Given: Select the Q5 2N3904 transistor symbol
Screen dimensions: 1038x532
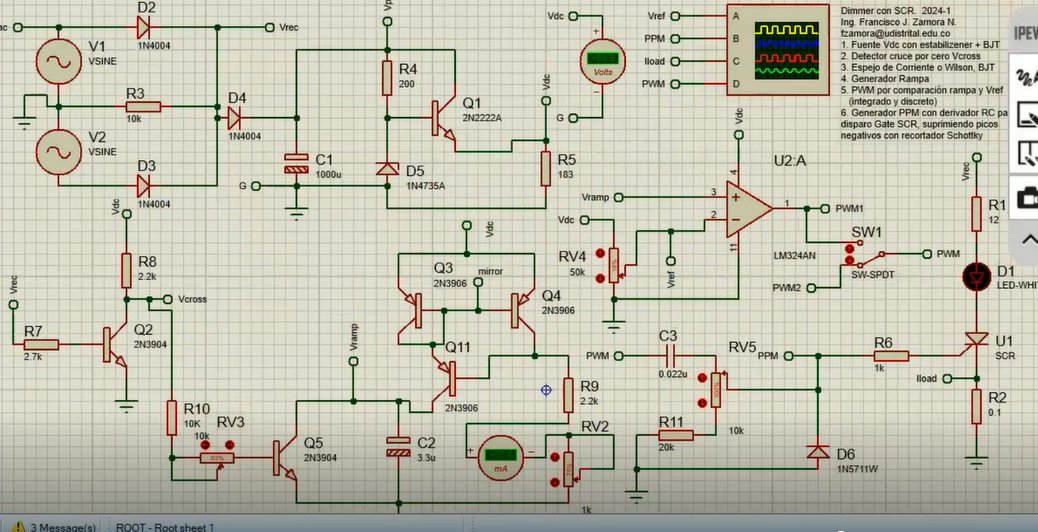Looking at the screenshot, I should (285, 458).
